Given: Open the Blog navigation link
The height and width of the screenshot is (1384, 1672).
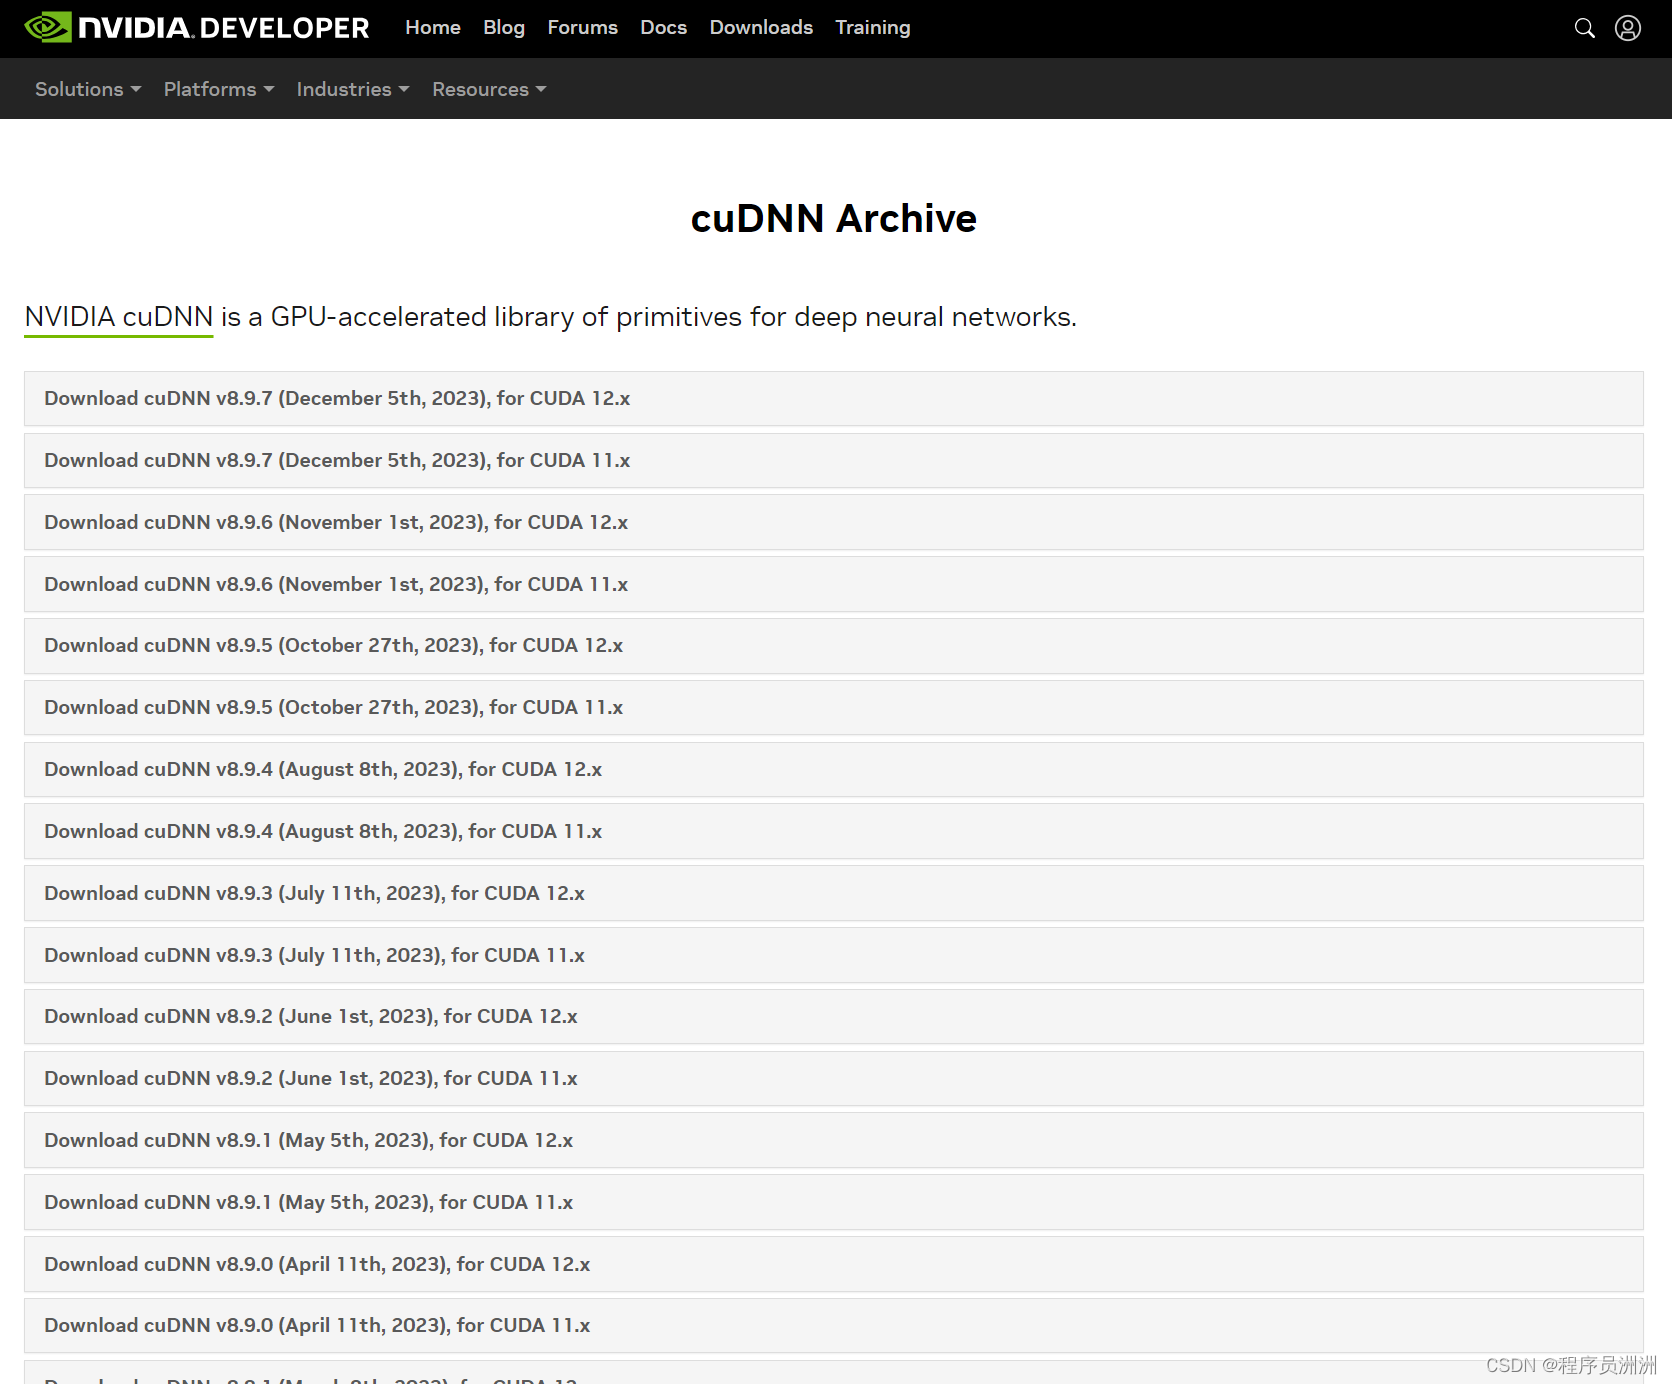Looking at the screenshot, I should [x=504, y=27].
